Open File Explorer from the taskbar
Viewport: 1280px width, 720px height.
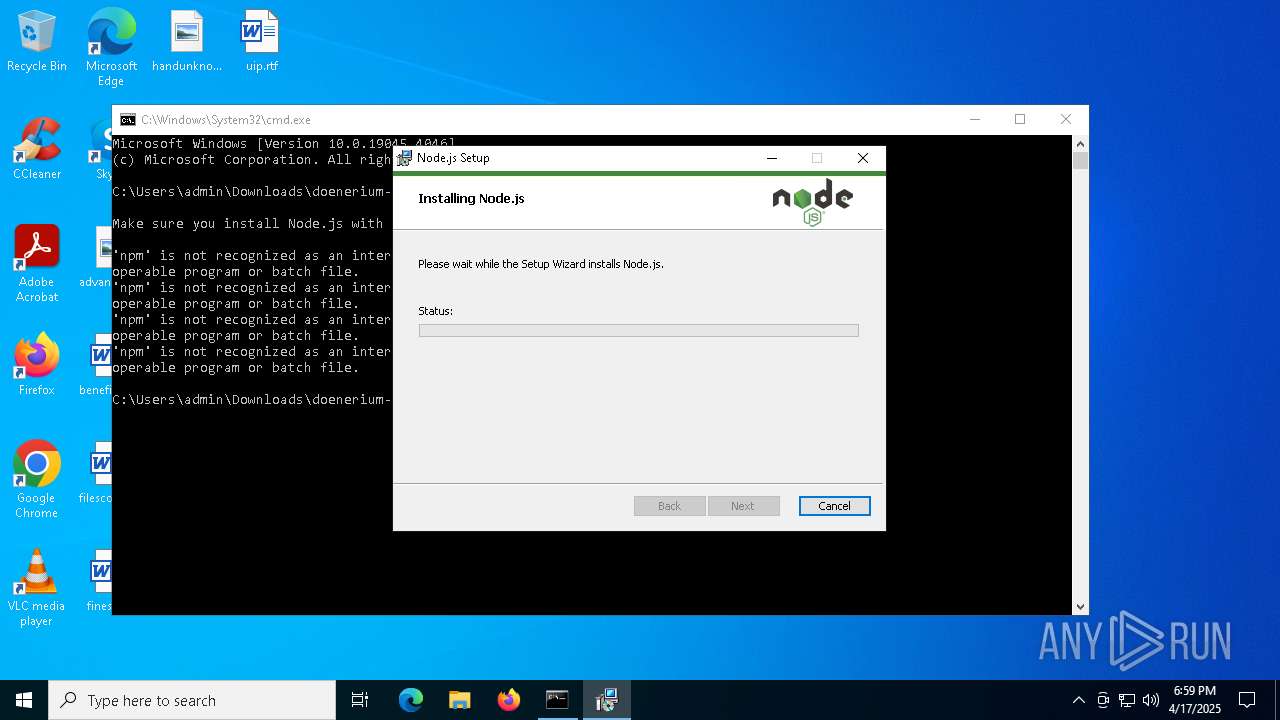click(459, 700)
